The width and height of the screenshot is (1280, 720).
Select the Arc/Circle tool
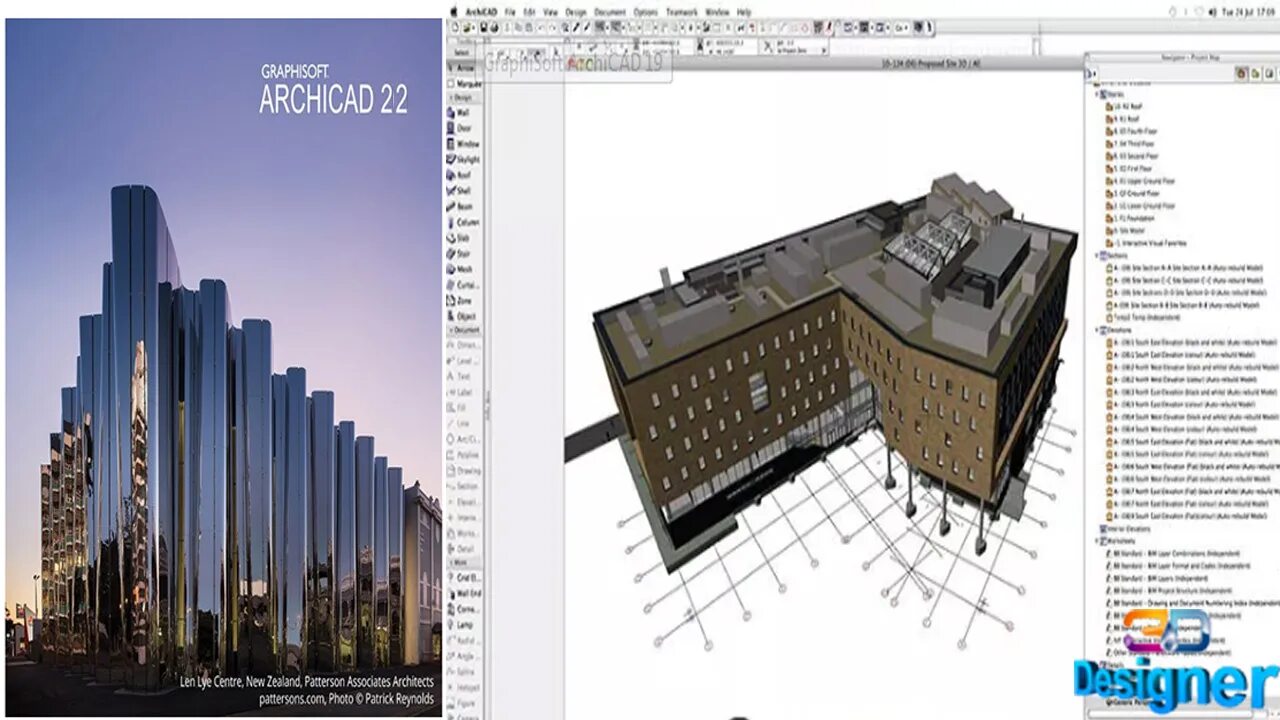(465, 438)
